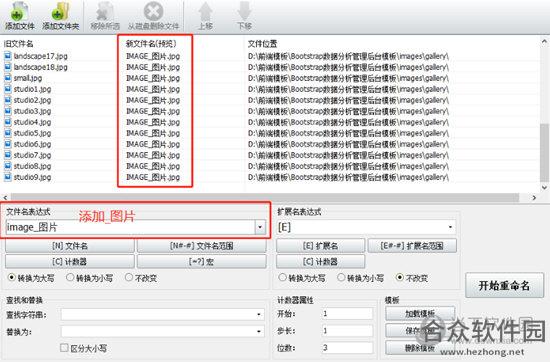This screenshot has width=550, height=362.
Task: Click the vertical scrollbar down arrow
Action: pos(544,187)
